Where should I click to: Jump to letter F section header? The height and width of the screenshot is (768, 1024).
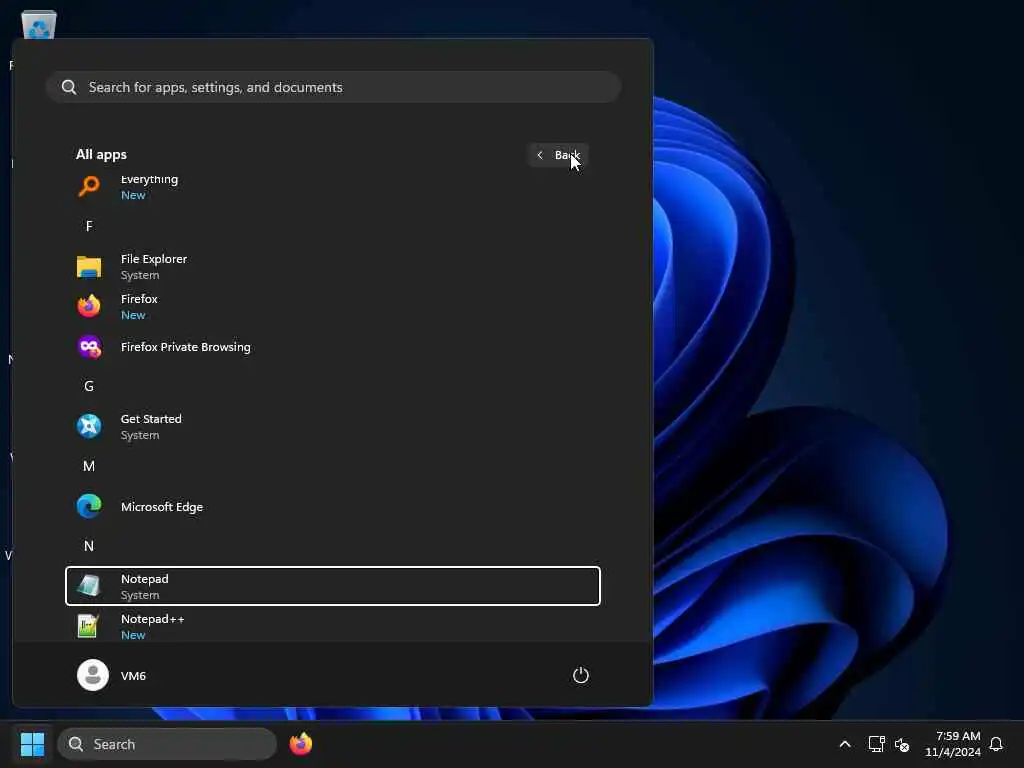coord(89,226)
